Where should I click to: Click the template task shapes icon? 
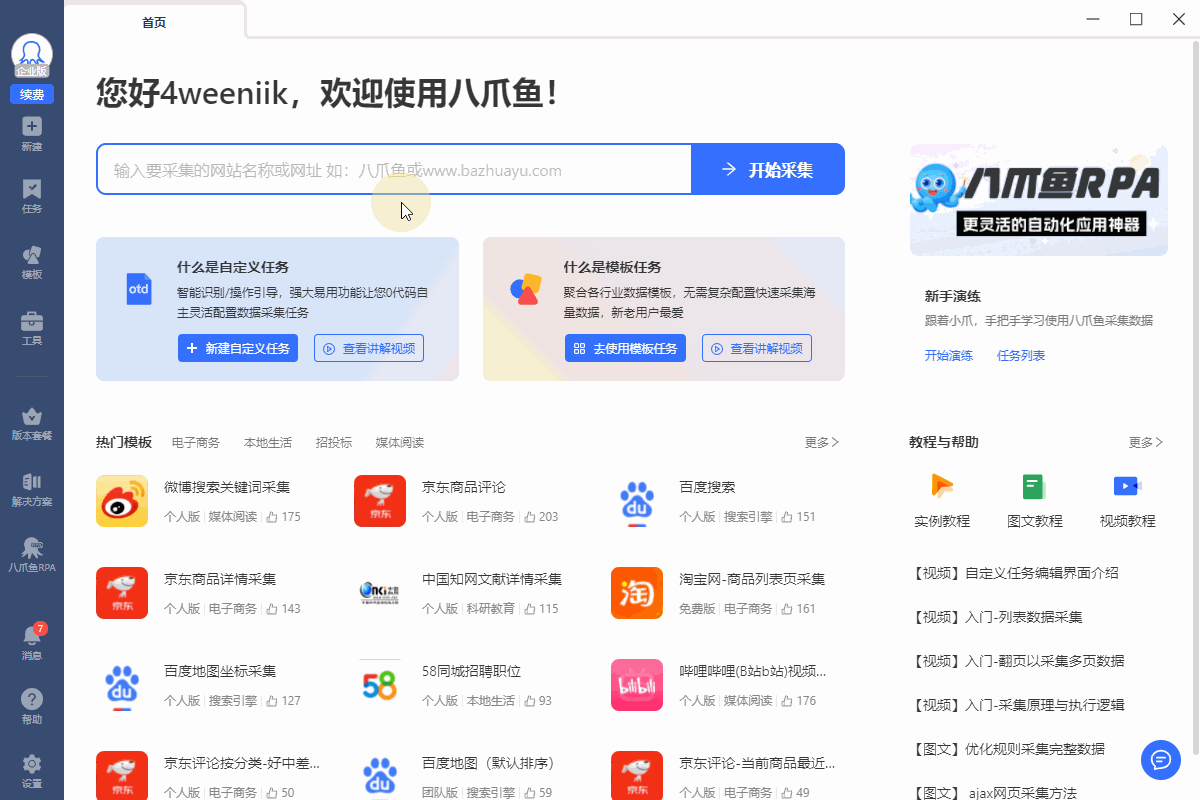click(526, 289)
